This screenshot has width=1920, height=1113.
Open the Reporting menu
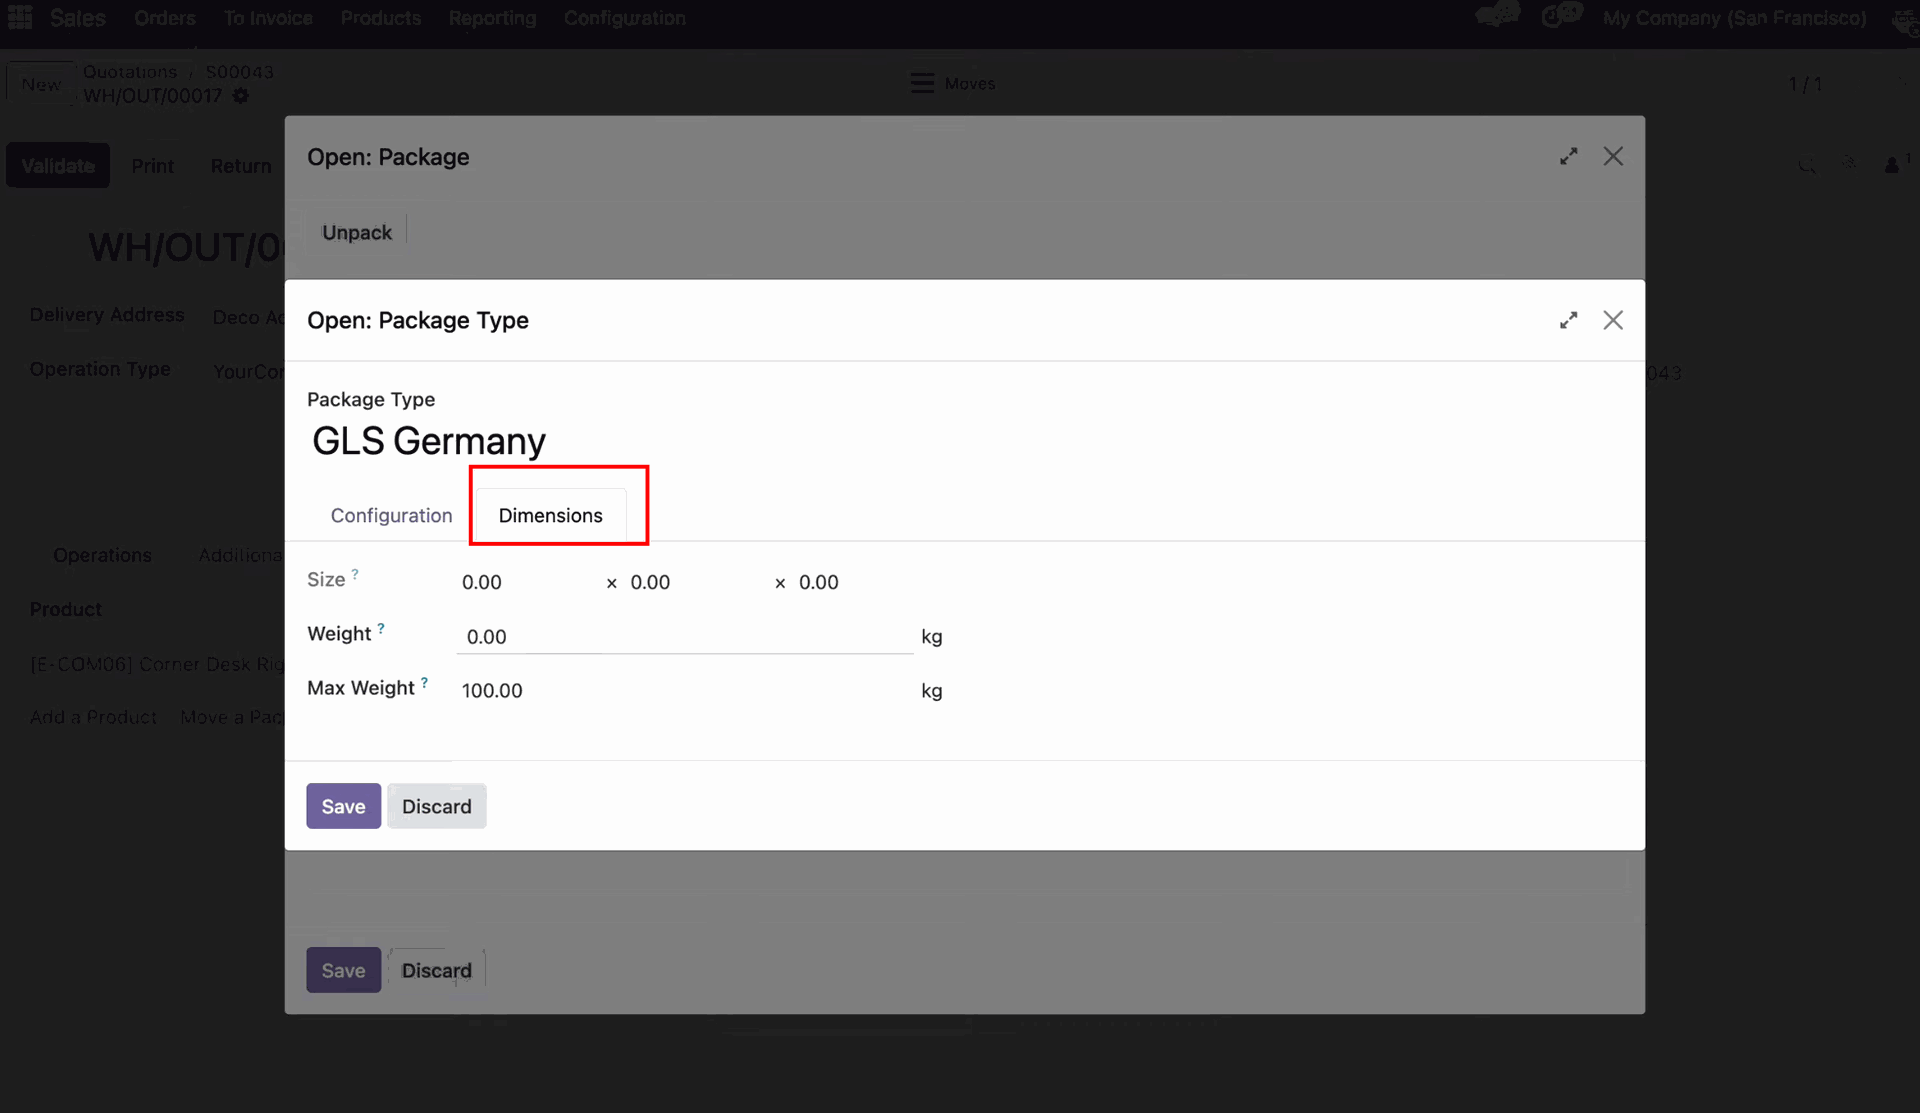[491, 18]
